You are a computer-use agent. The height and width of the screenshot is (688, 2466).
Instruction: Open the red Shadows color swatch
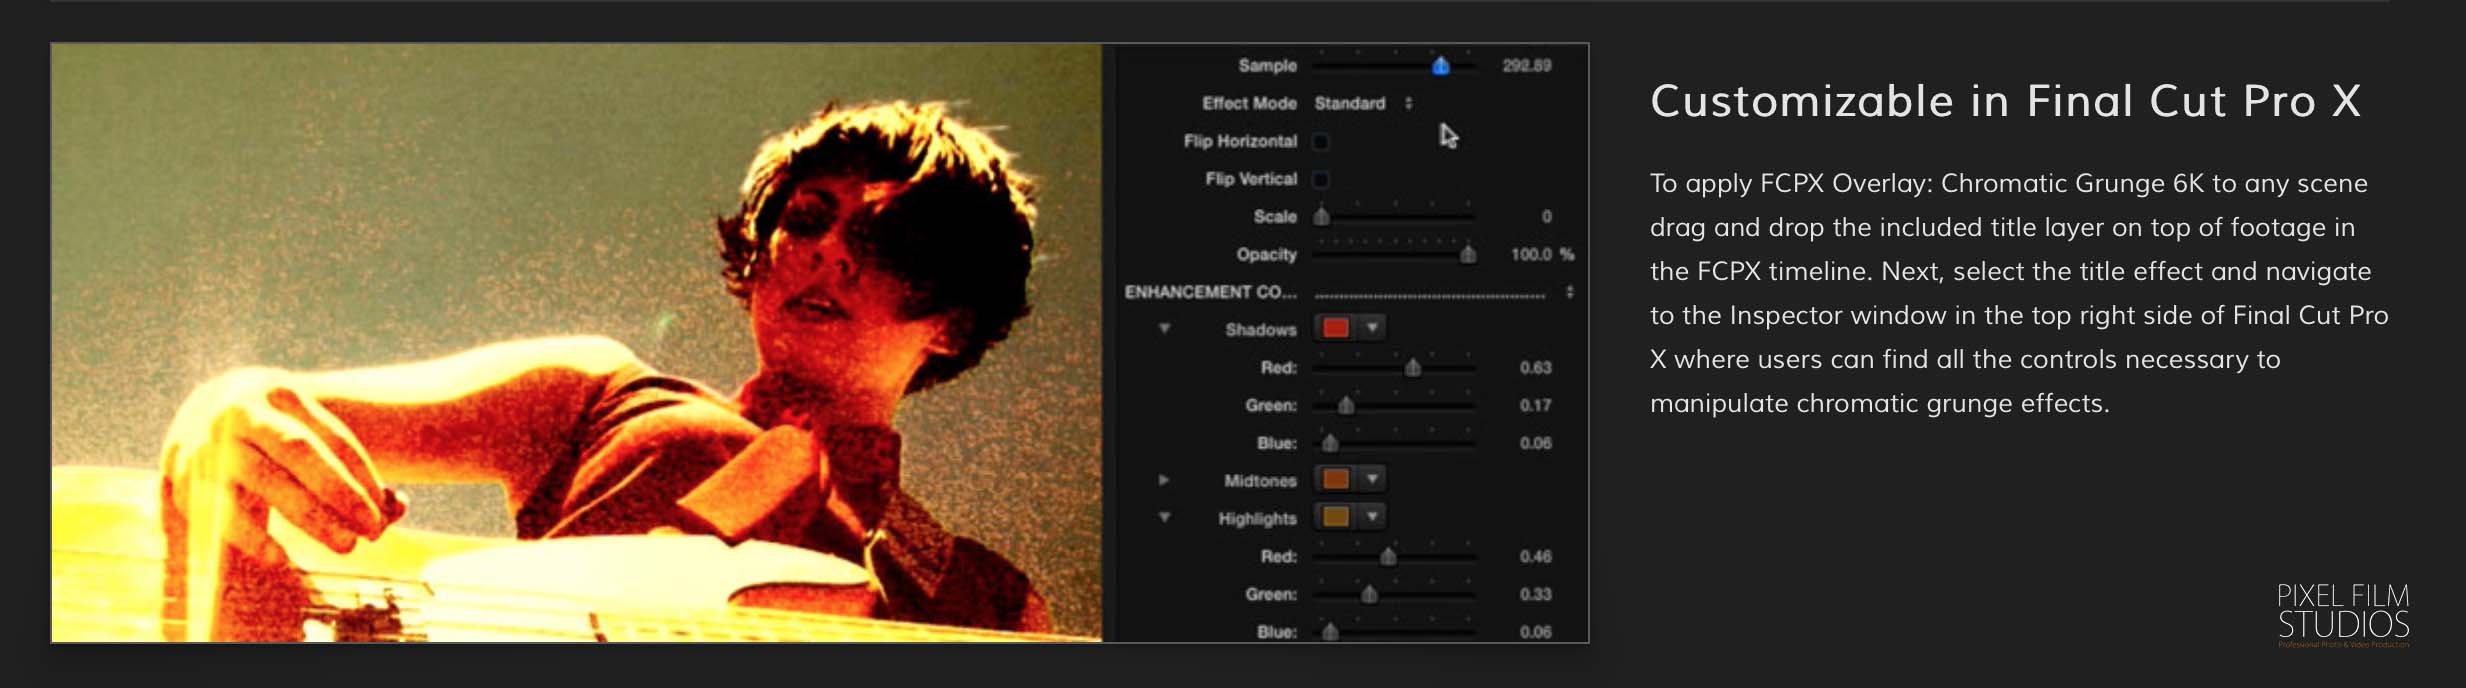pyautogui.click(x=1336, y=328)
